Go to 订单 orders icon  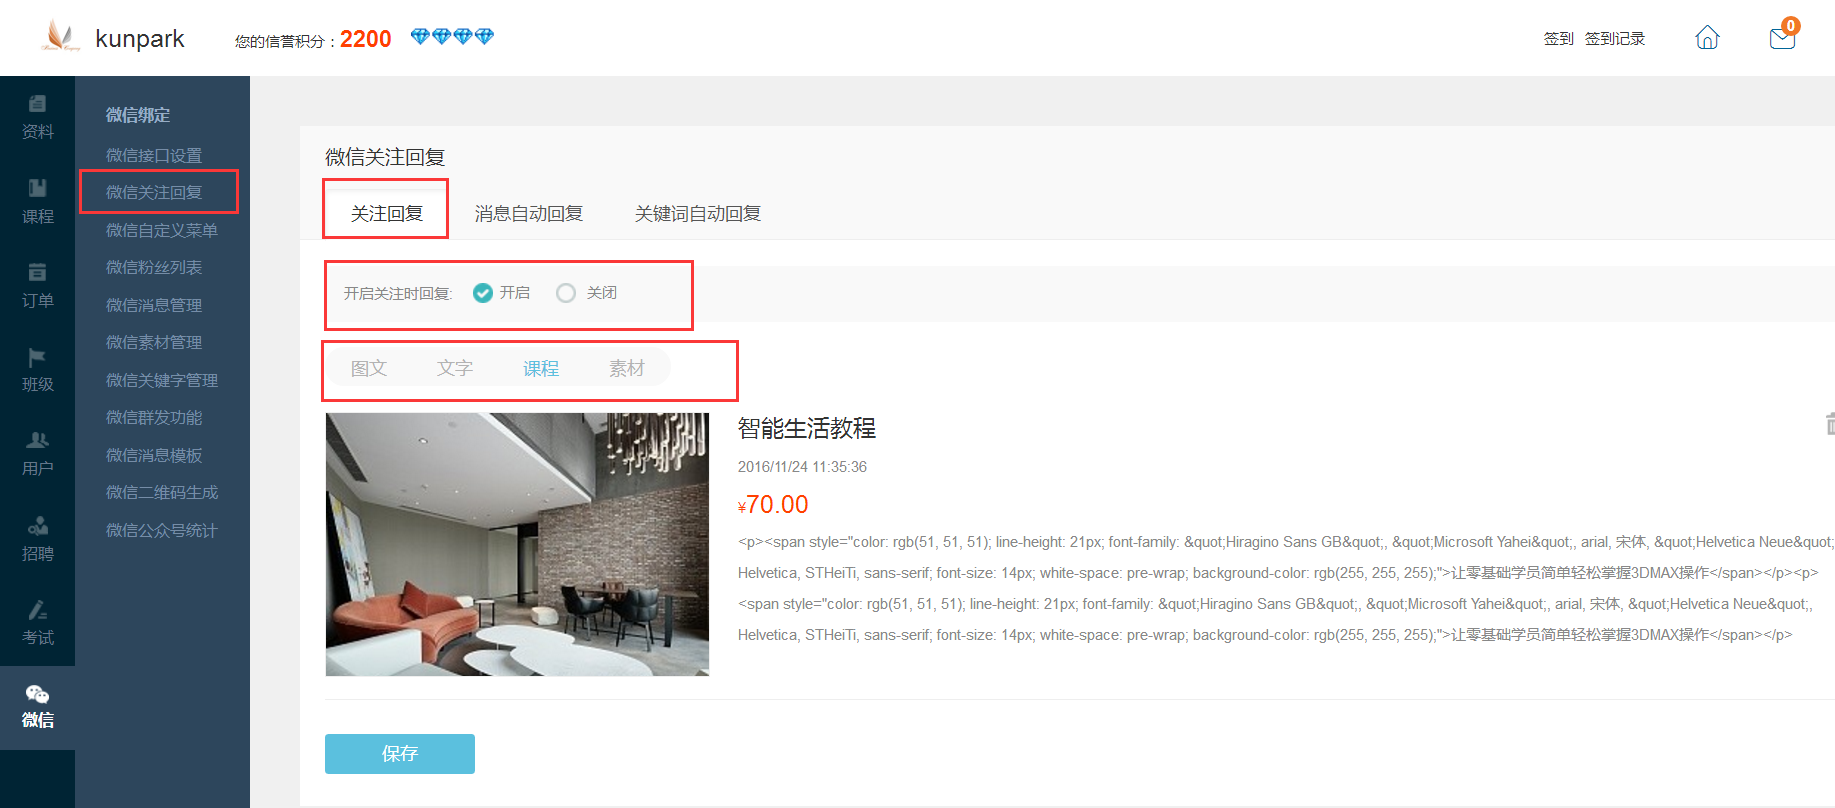coord(37,285)
